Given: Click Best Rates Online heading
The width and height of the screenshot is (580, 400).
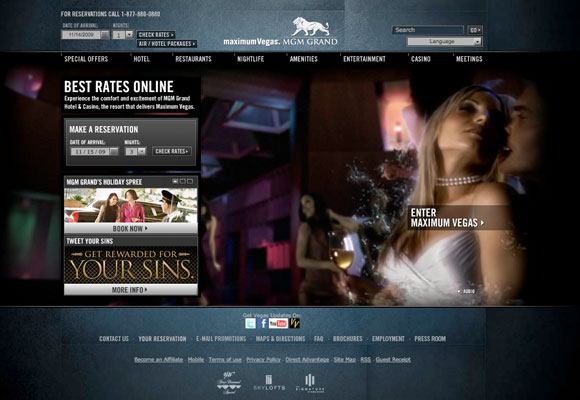Looking at the screenshot, I should point(119,87).
